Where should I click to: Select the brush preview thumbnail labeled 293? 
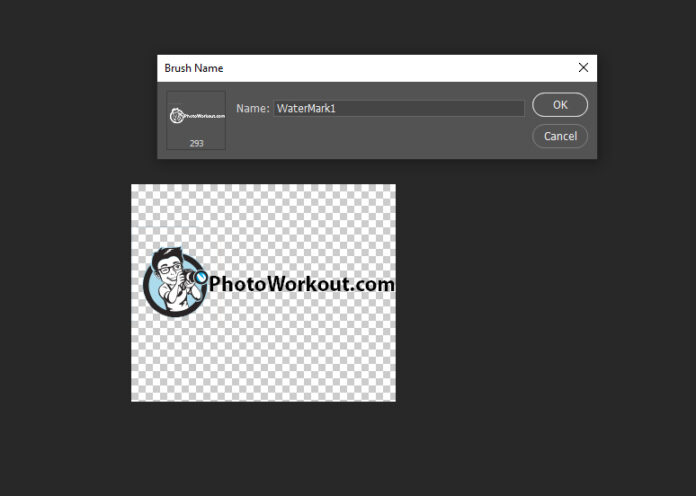pyautogui.click(x=196, y=120)
